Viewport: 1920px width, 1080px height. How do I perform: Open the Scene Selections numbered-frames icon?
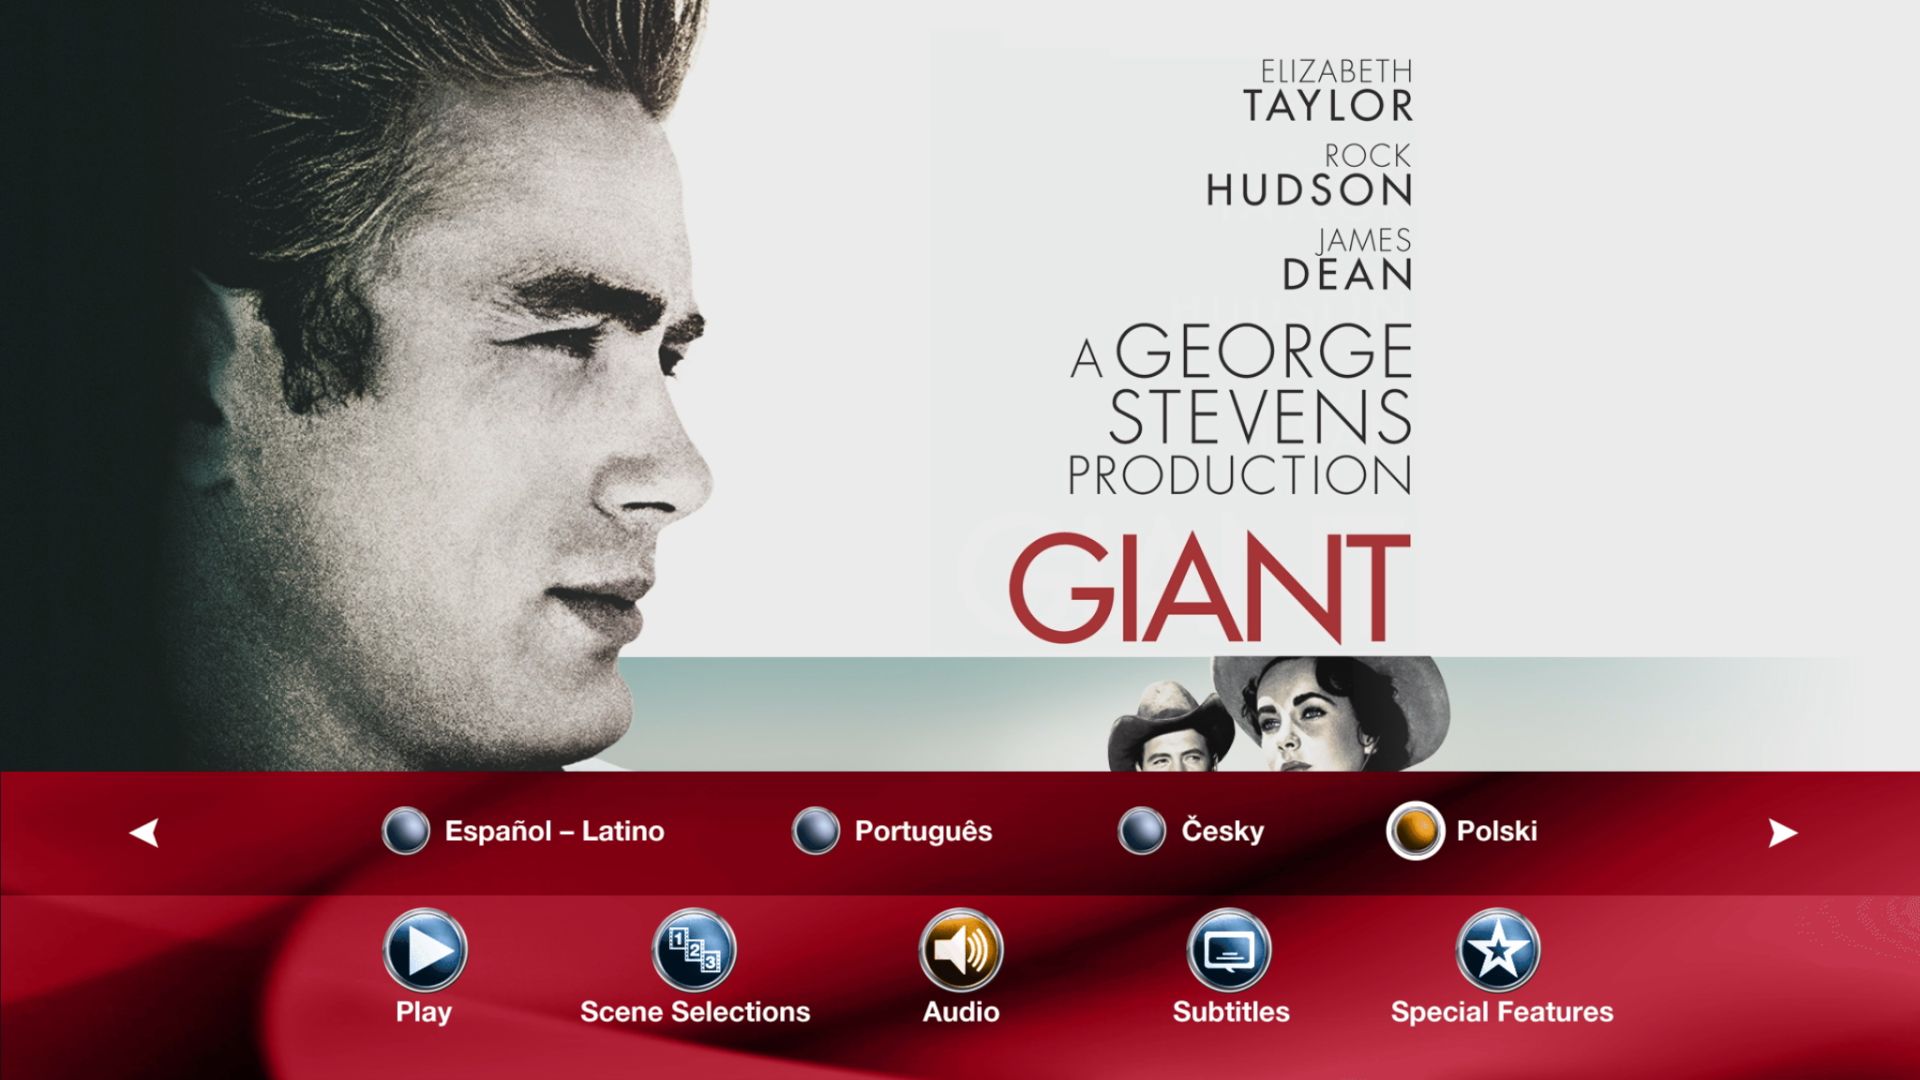[x=694, y=950]
